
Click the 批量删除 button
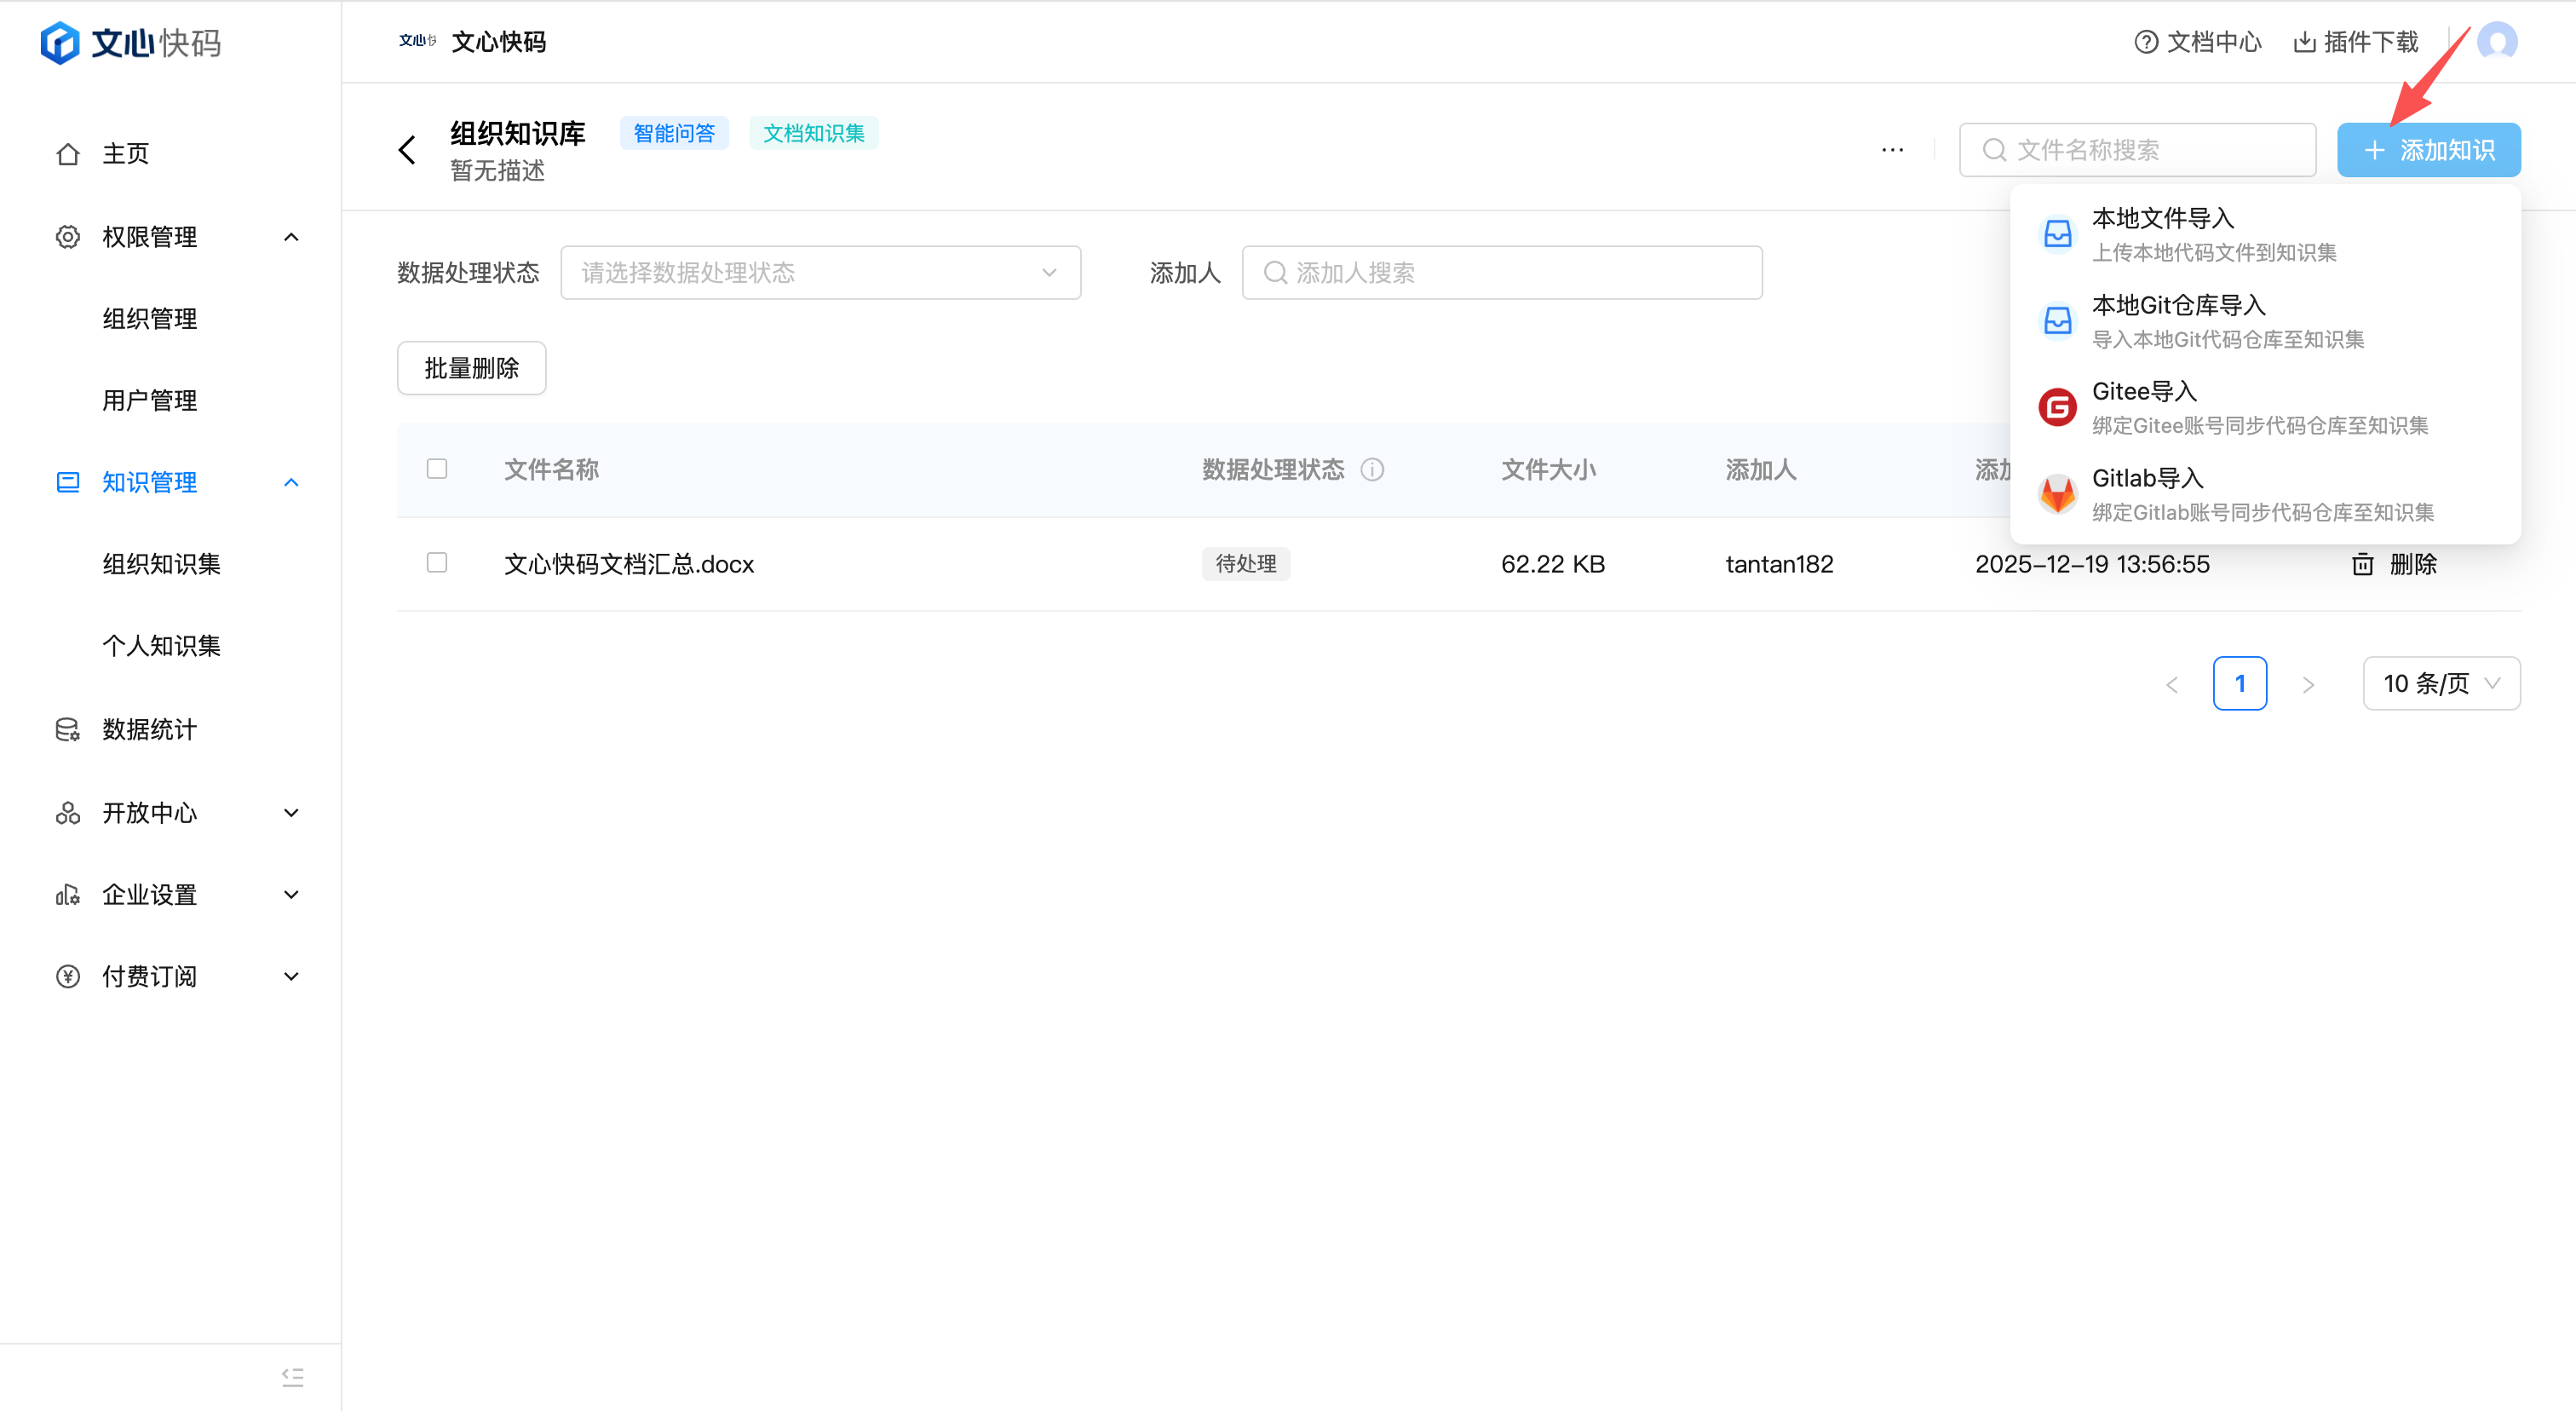point(471,368)
